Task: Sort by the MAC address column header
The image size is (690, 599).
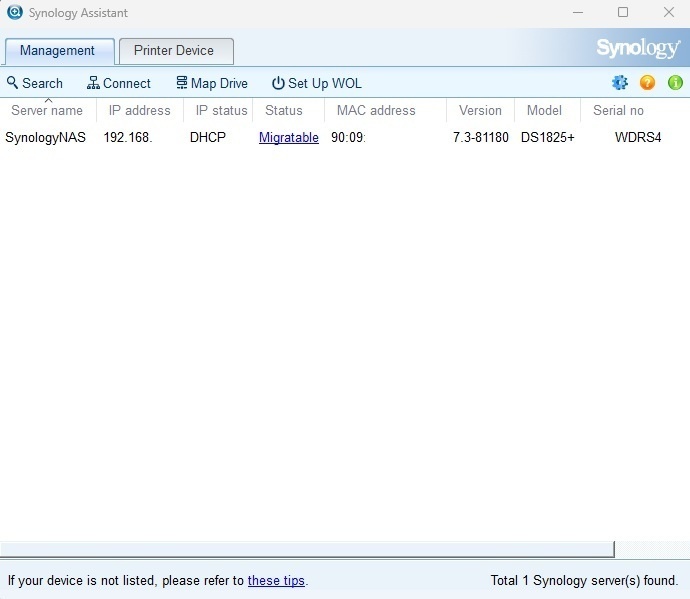Action: (x=385, y=110)
